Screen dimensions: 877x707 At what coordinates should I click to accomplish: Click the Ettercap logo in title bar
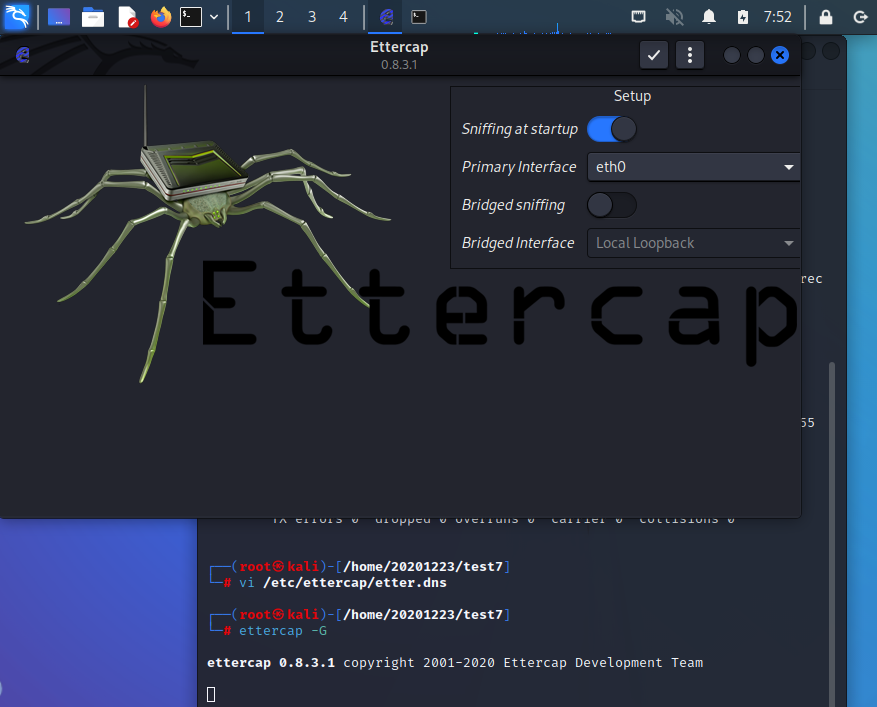22,54
